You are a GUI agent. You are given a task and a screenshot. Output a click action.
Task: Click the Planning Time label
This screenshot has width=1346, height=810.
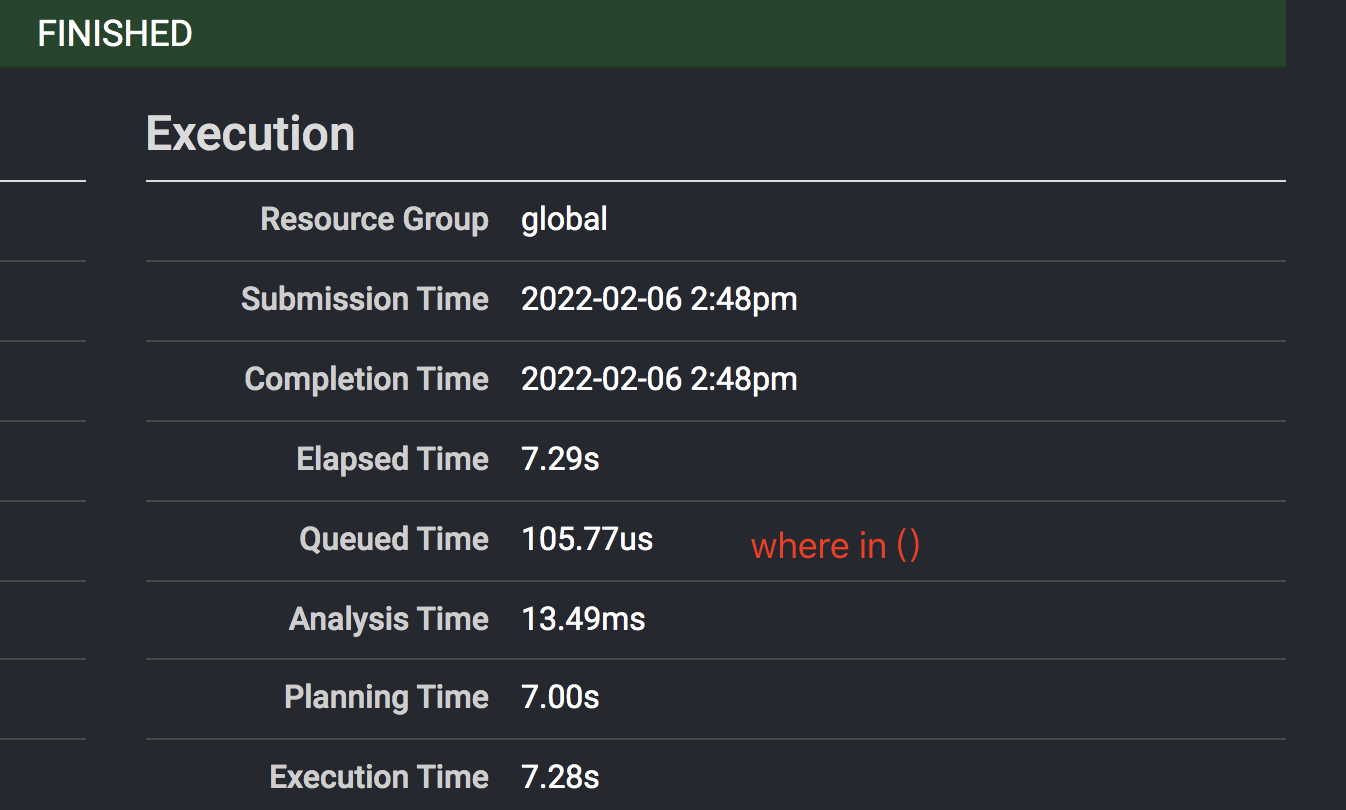coord(386,697)
